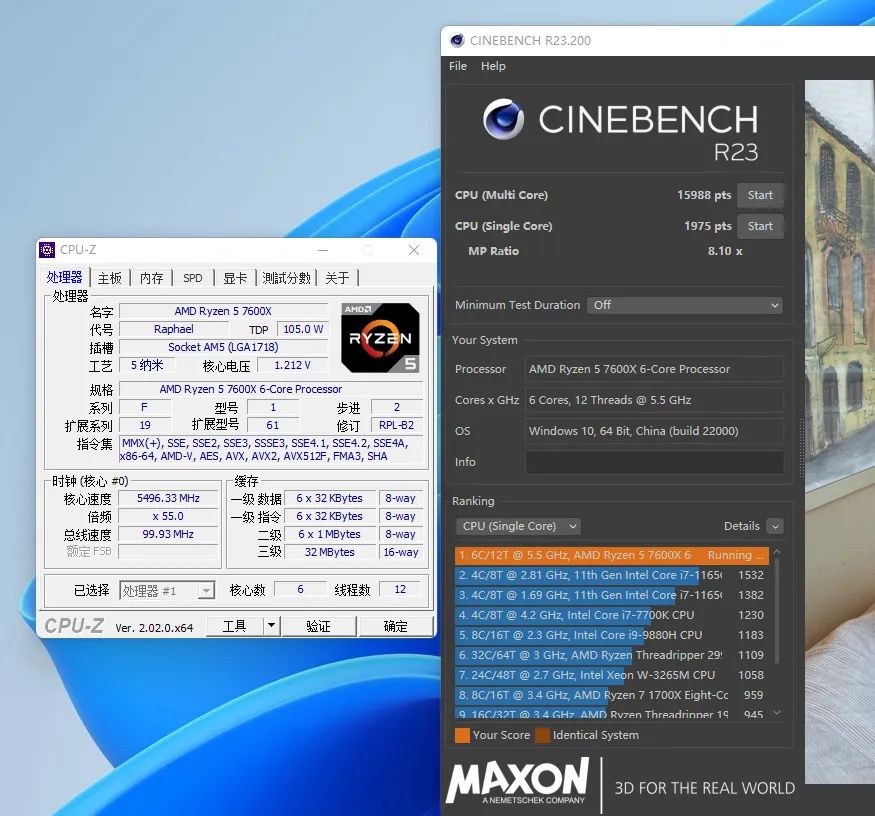Click the Cinebench icon in title bar
This screenshot has height=816, width=875.
457,41
